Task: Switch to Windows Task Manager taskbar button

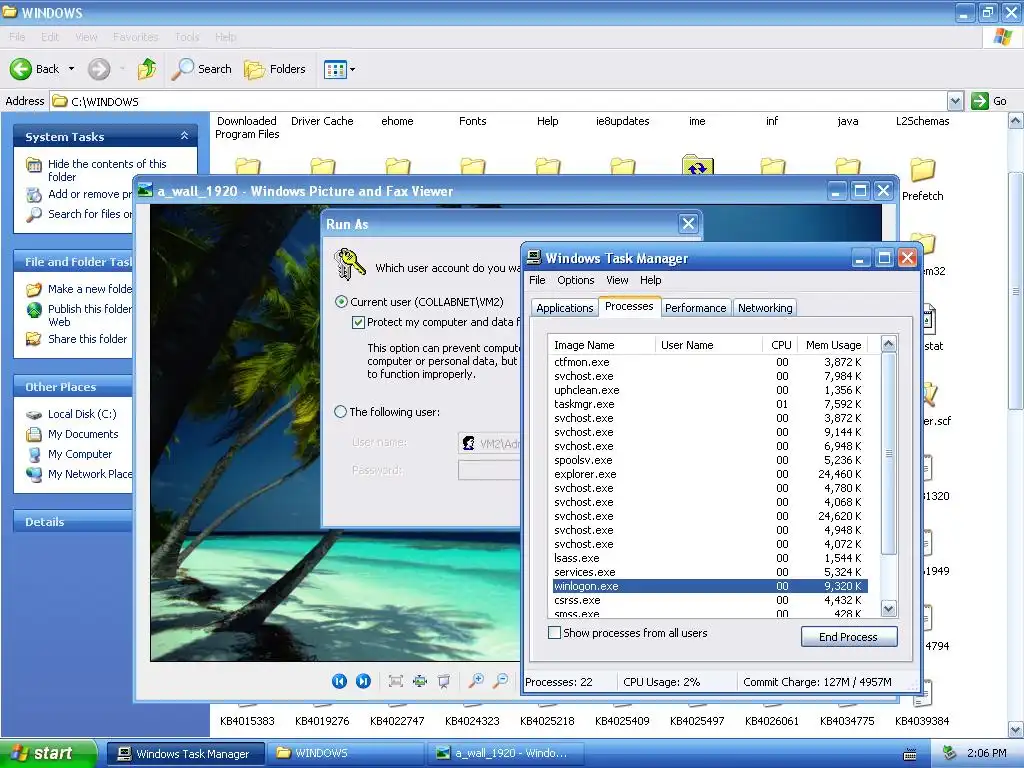Action: [x=185, y=754]
